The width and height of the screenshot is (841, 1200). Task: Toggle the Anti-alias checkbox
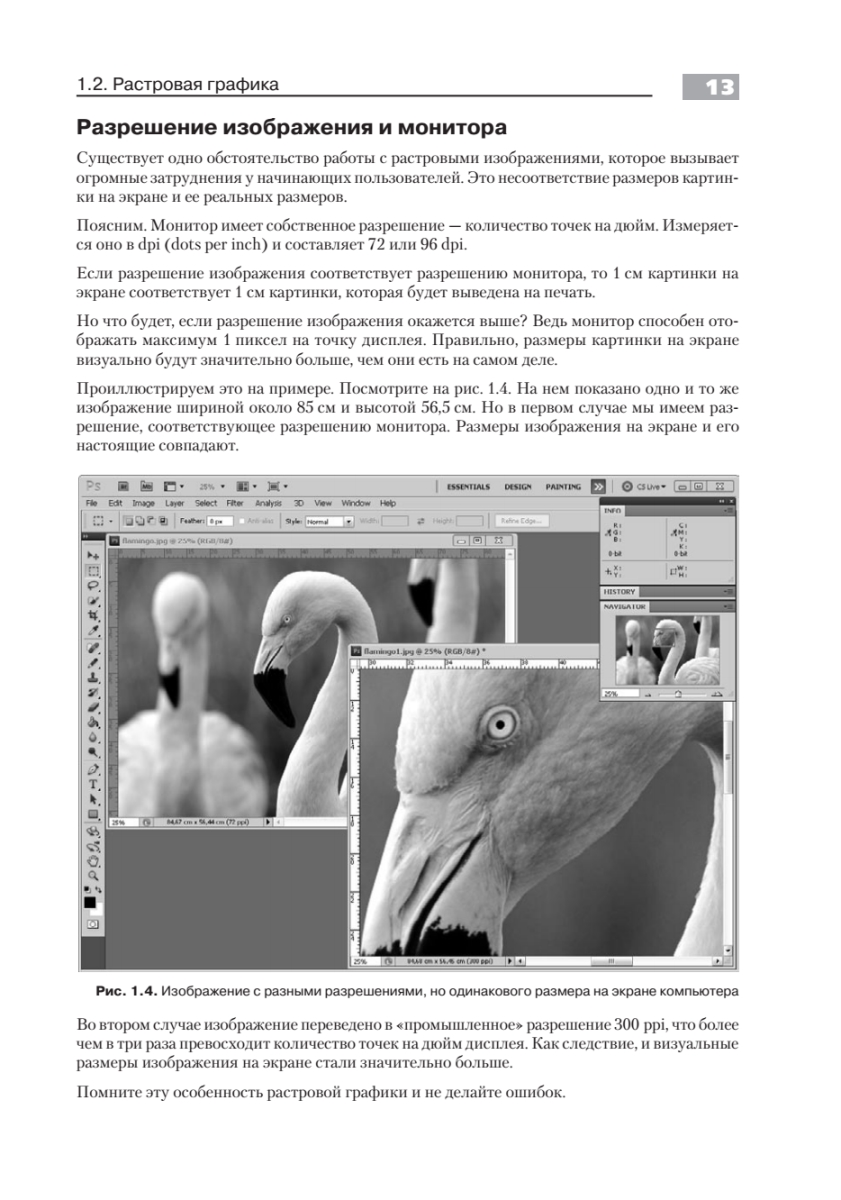[x=244, y=521]
